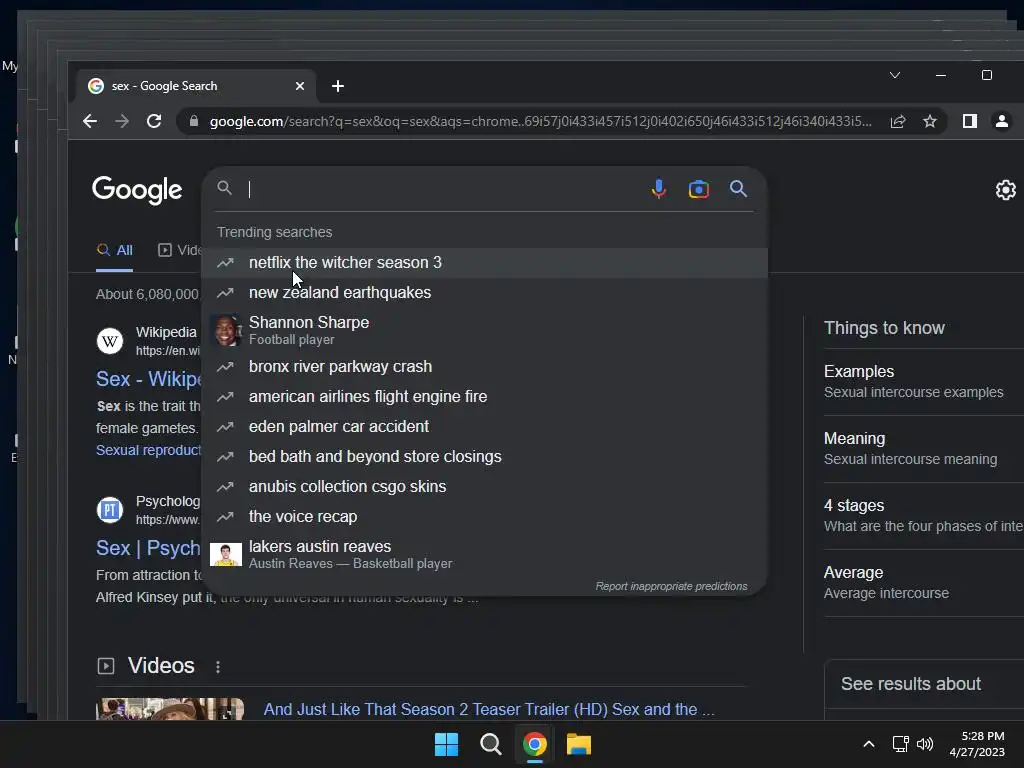Click 'Report inappropriate predictions' link
Screen dimensions: 1024x768
tap(671, 586)
